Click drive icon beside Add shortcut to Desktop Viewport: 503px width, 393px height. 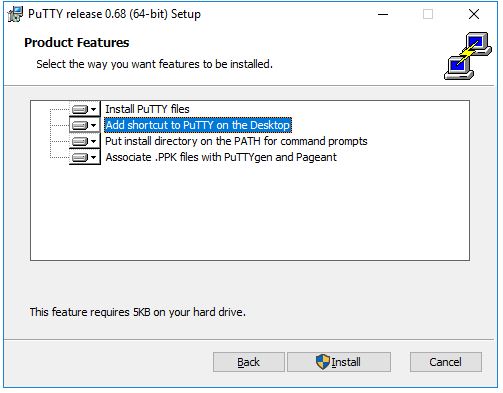click(80, 125)
